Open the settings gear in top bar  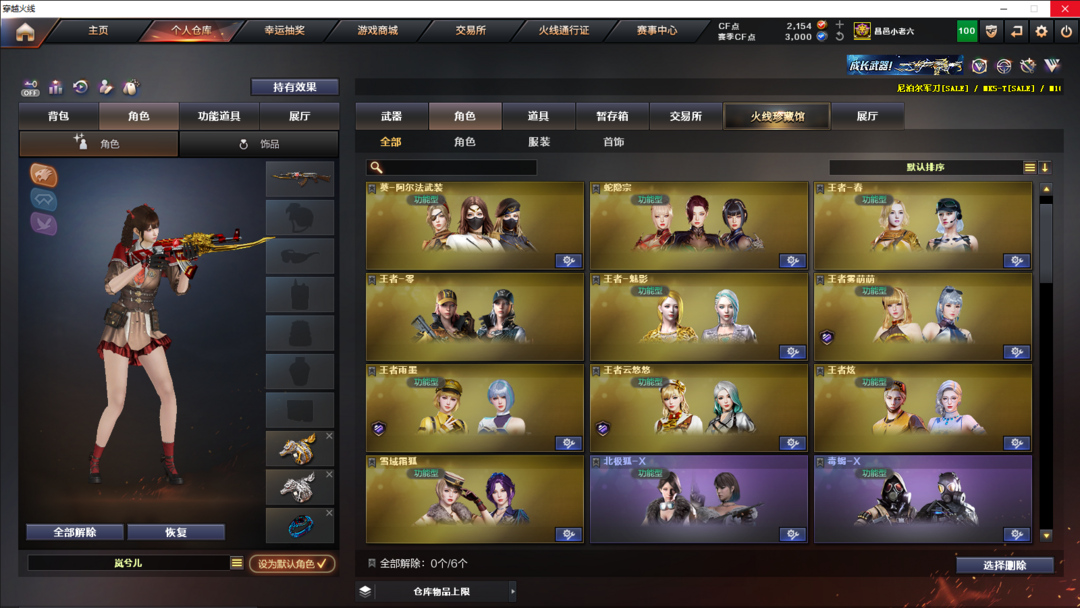click(x=1041, y=31)
